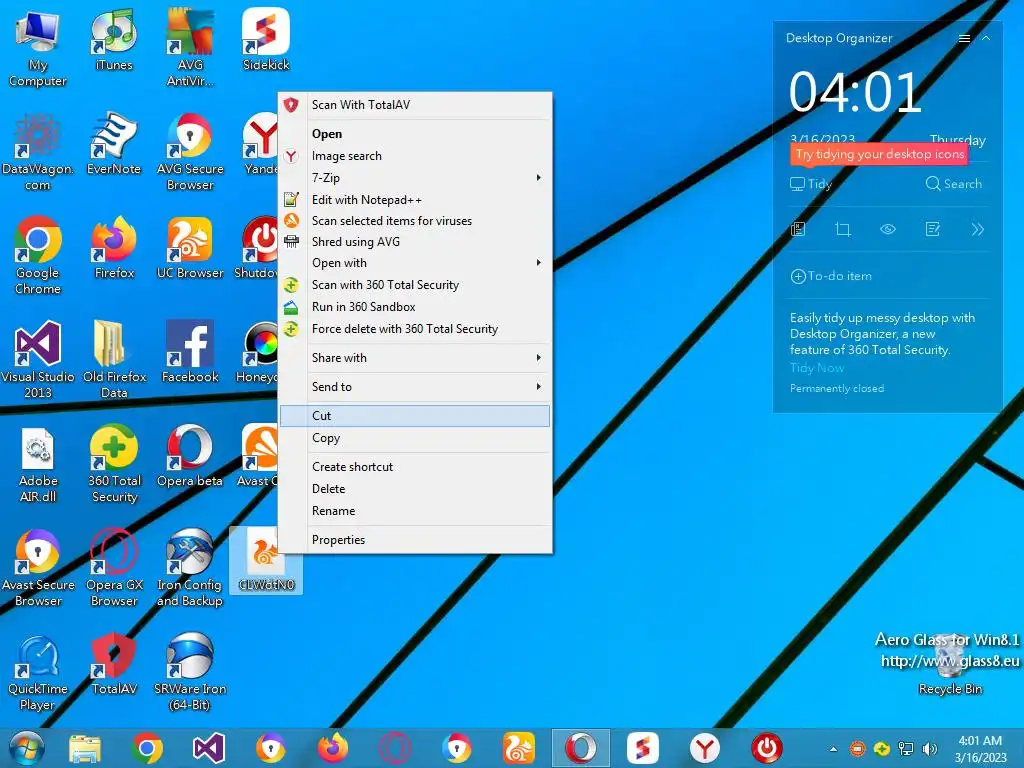Select the DataWagon.com desktop shortcut
The image size is (1024, 768).
coord(37,153)
